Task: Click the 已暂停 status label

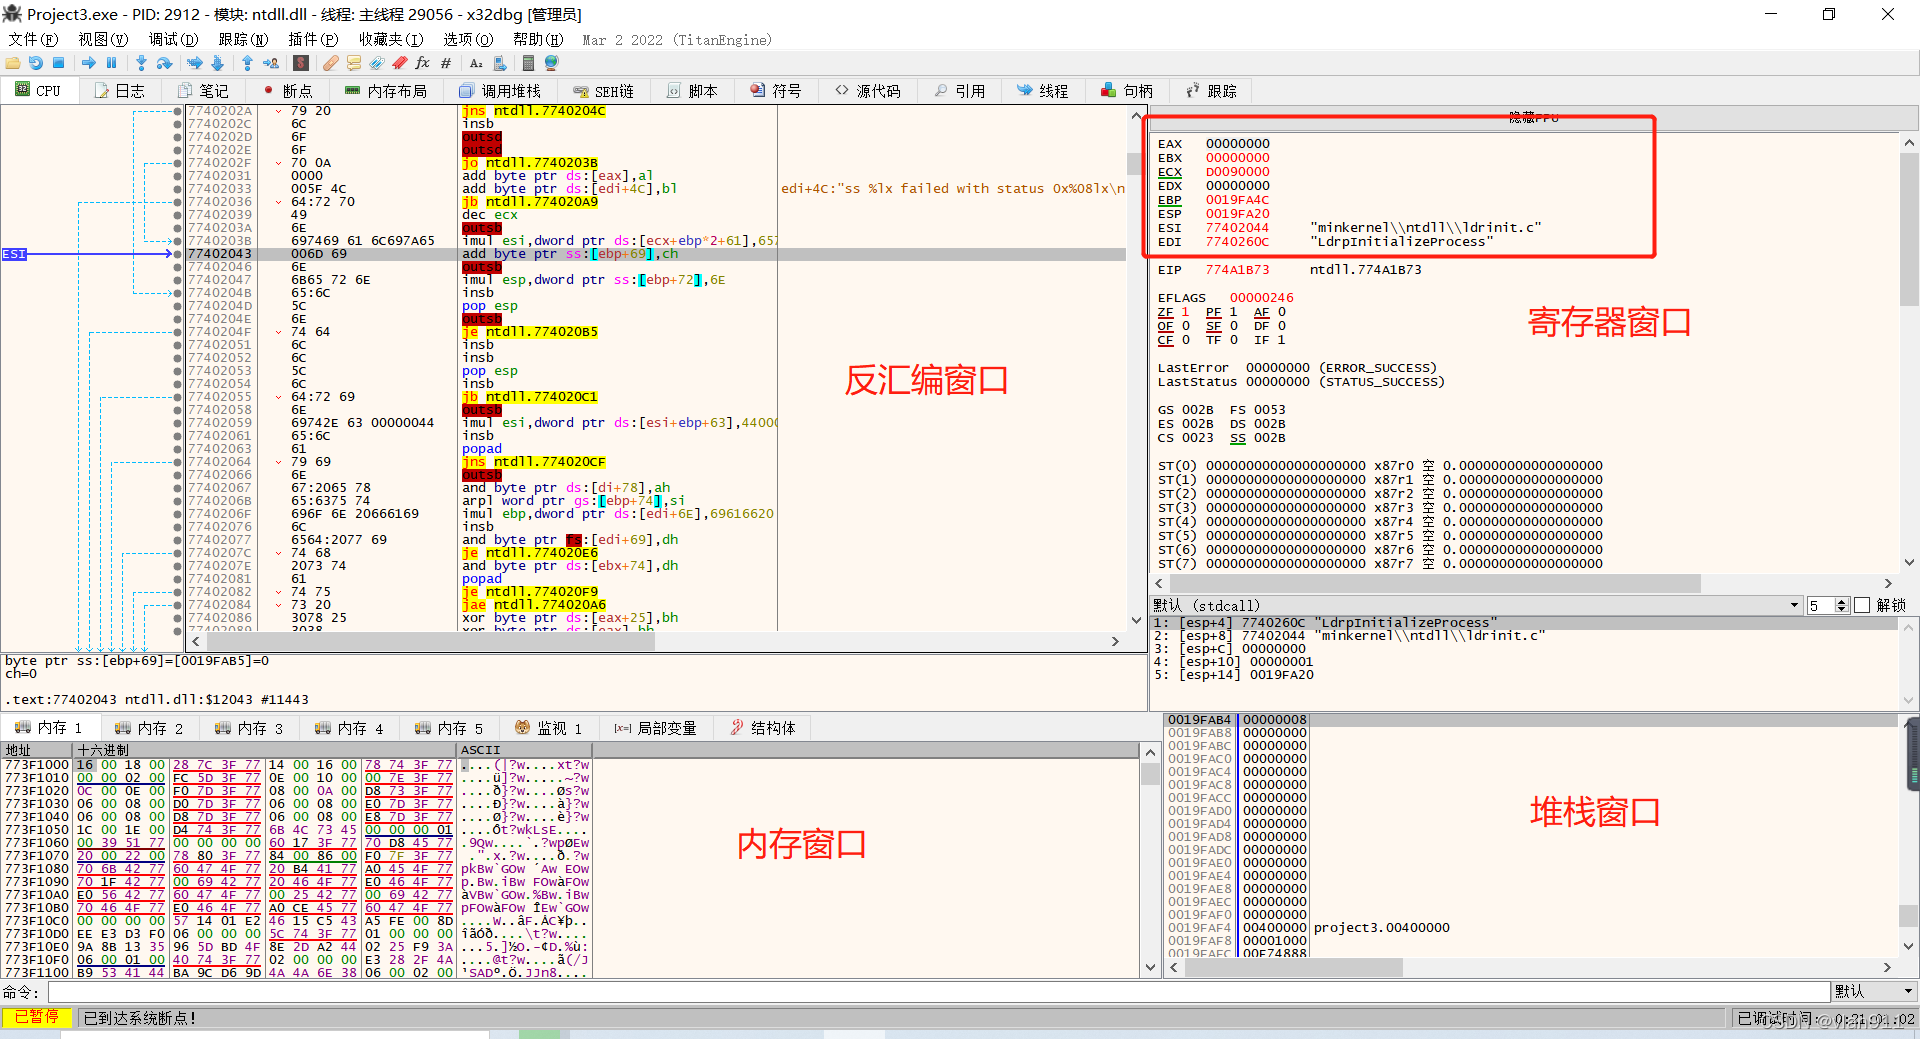Action: pos(36,1017)
